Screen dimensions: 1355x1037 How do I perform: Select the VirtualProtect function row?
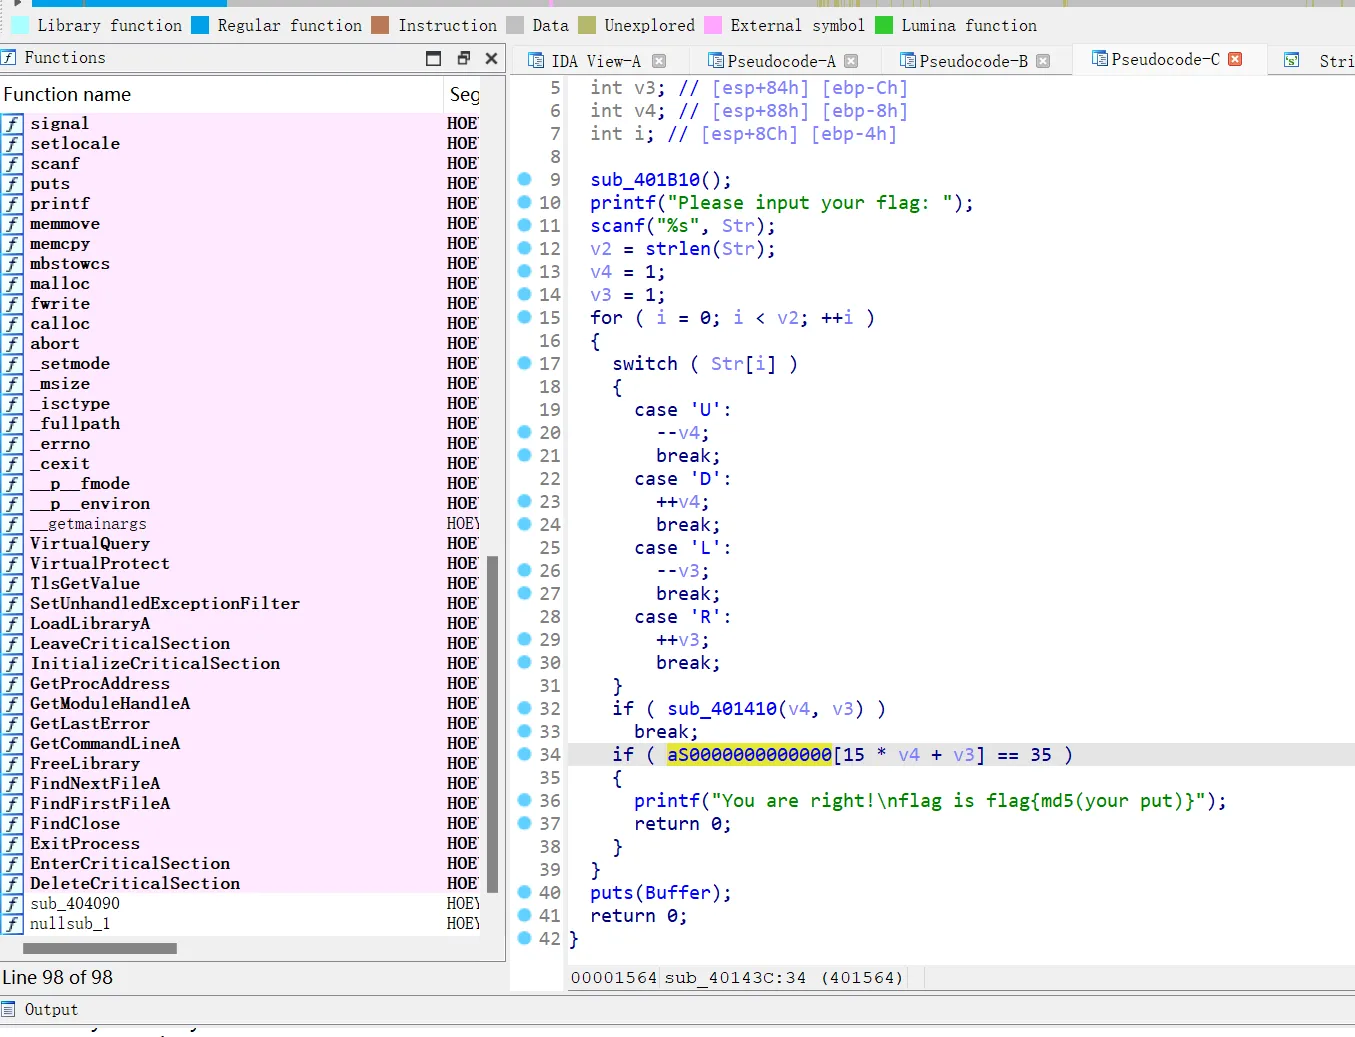[240, 563]
